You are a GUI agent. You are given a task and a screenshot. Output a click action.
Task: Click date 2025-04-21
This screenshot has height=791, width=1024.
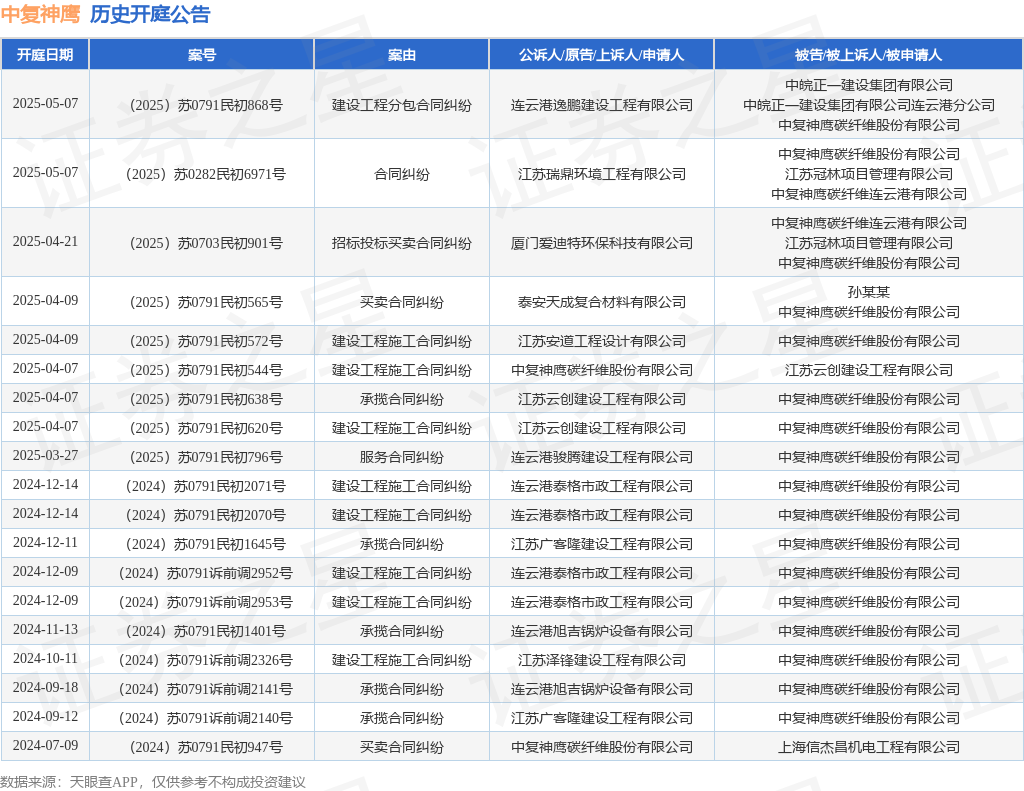pos(45,242)
